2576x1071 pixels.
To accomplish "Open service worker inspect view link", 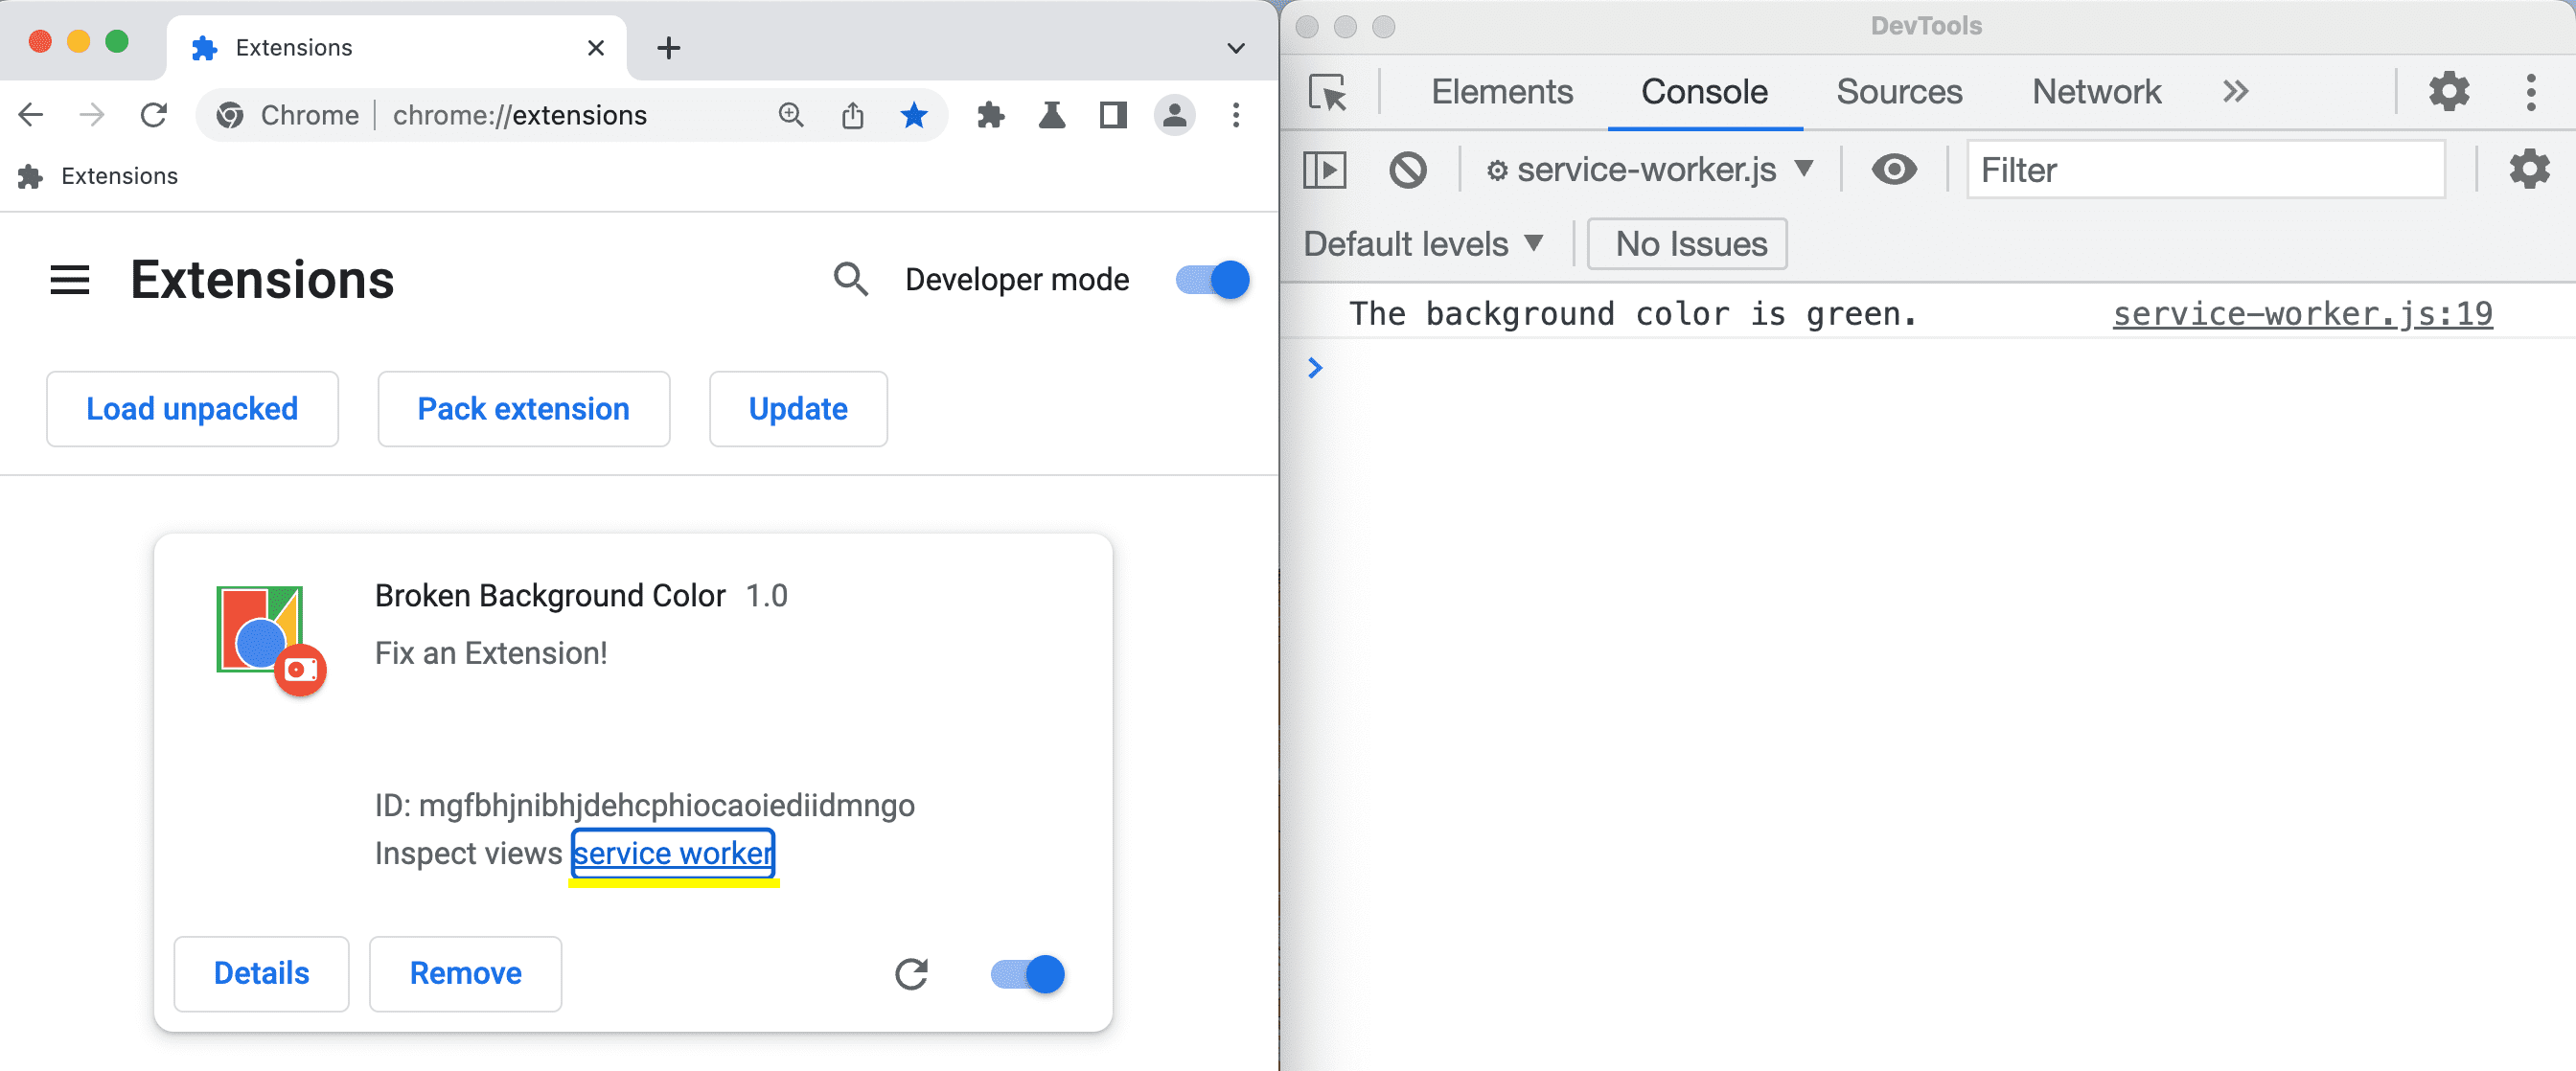I will [x=674, y=855].
